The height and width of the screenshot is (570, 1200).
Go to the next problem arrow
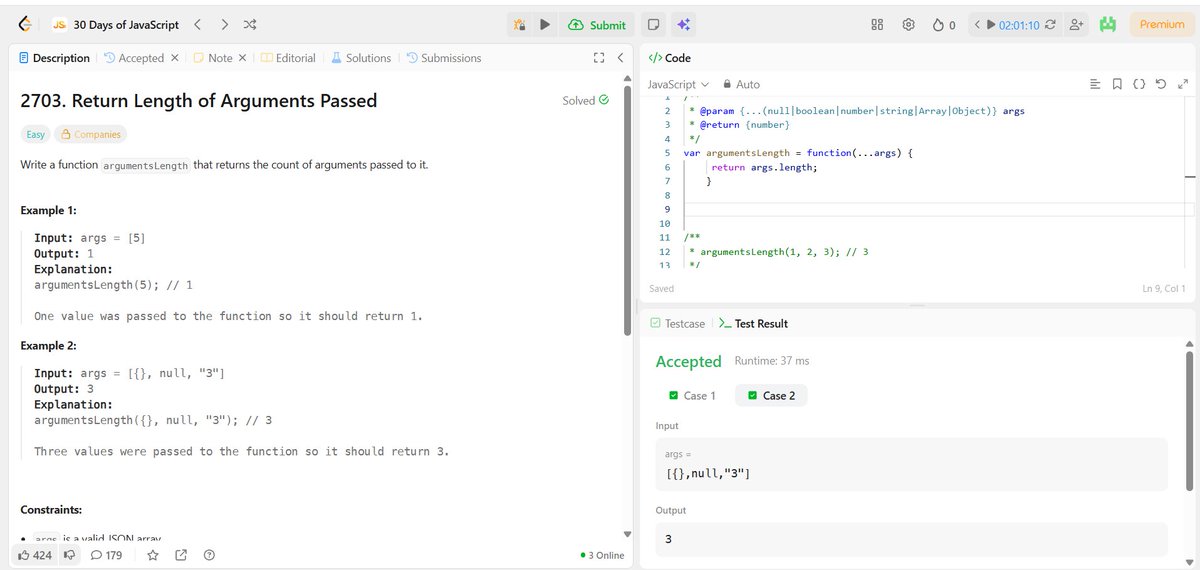click(224, 24)
